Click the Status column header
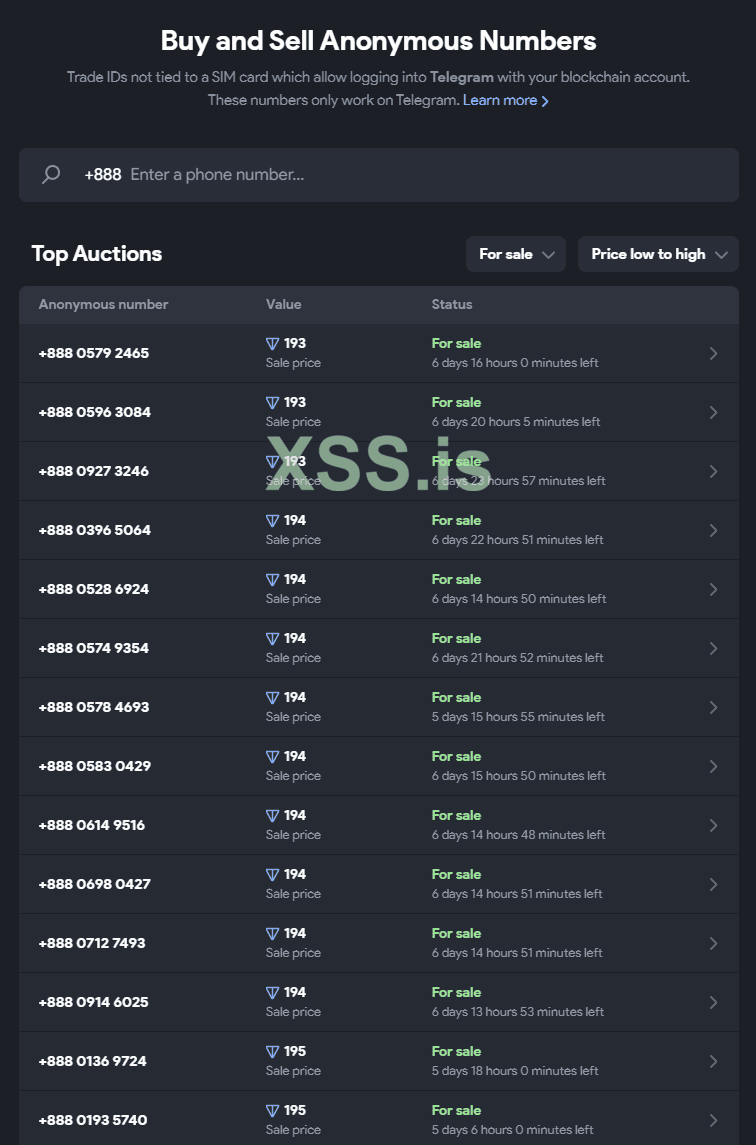Image resolution: width=756 pixels, height=1145 pixels. click(x=452, y=304)
